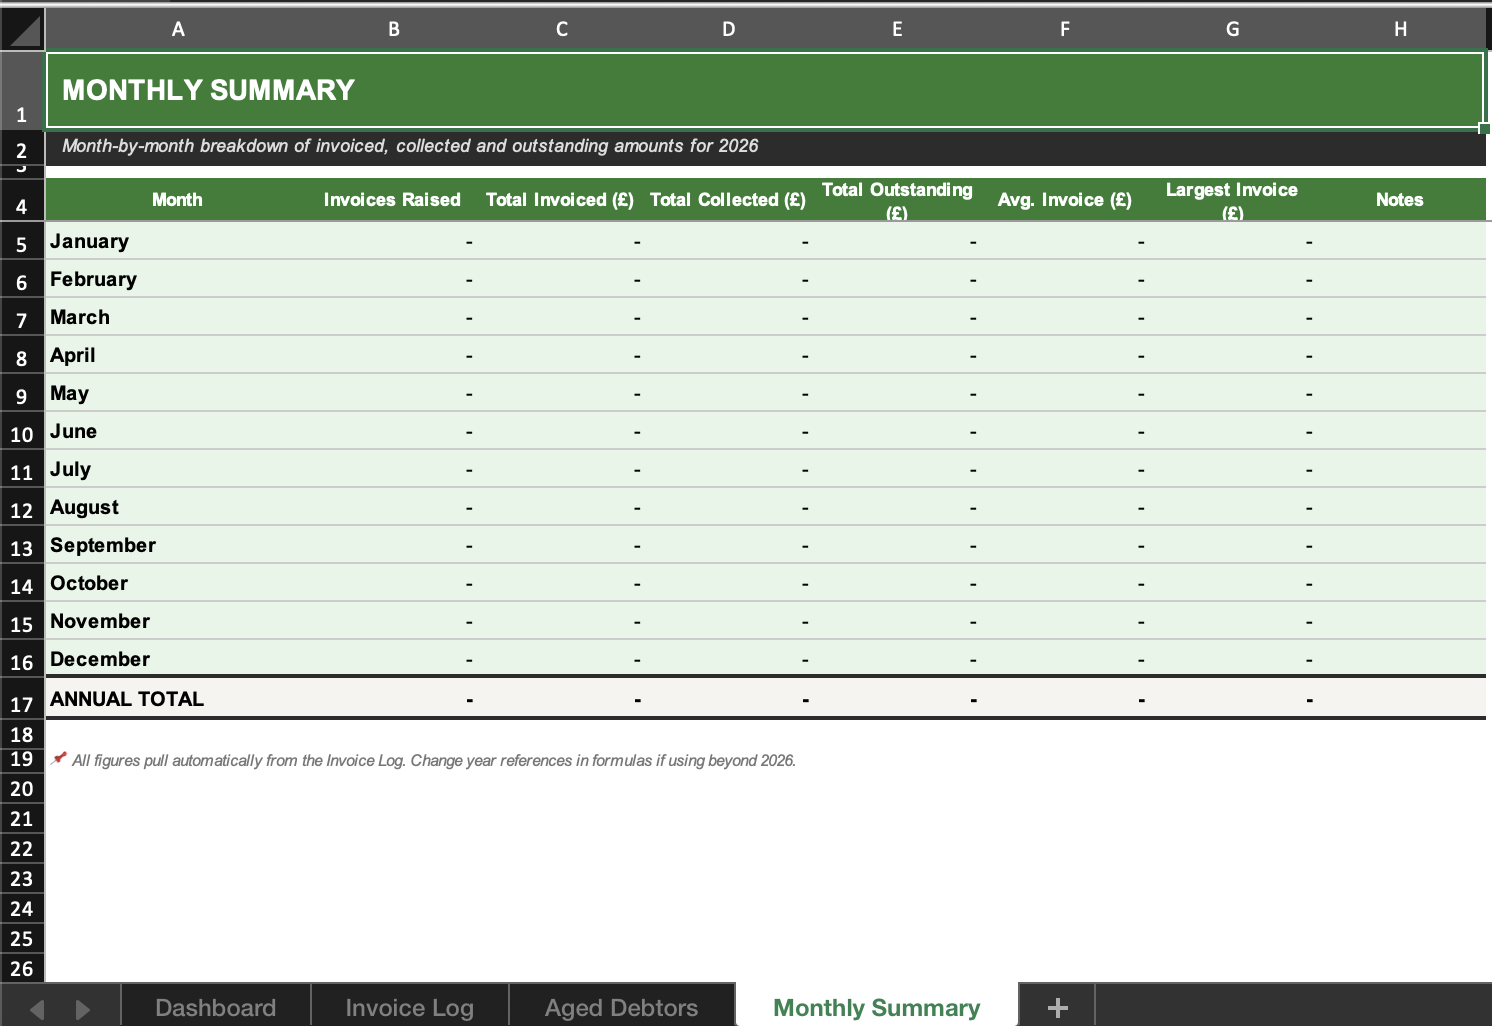The height and width of the screenshot is (1026, 1492).
Task: Select column C header
Action: [x=562, y=29]
